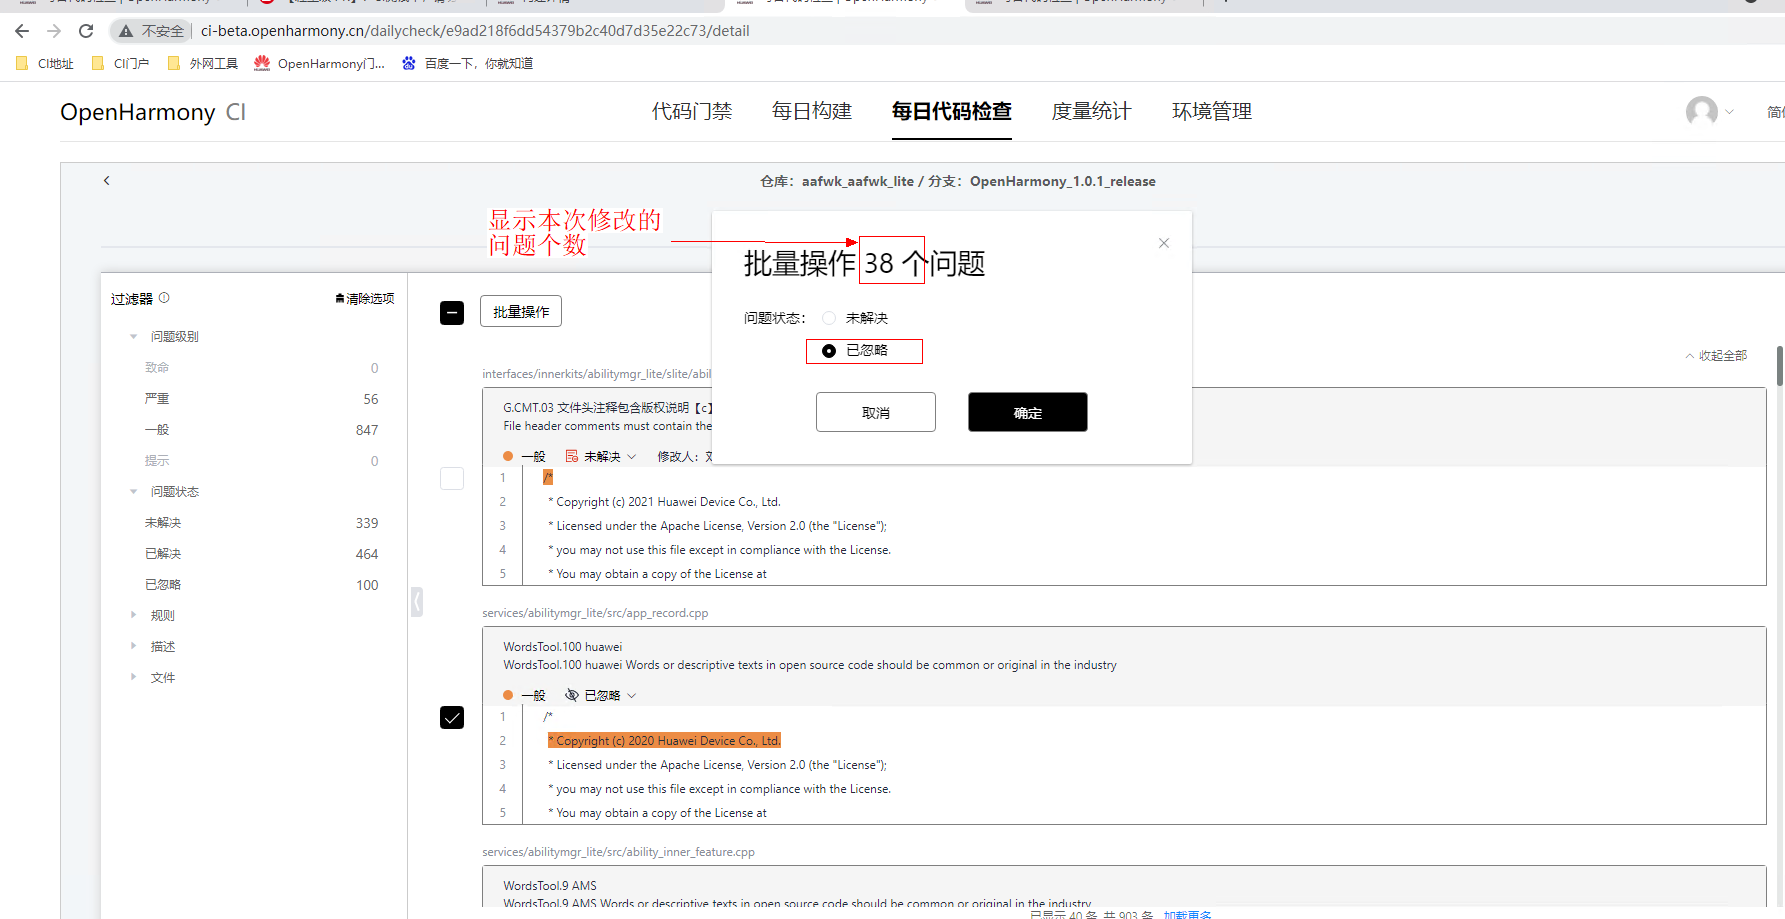Click the eye-slash ignored icon on WordsTool.100 issue
Viewport: 1785px width, 919px height.
click(x=572, y=695)
